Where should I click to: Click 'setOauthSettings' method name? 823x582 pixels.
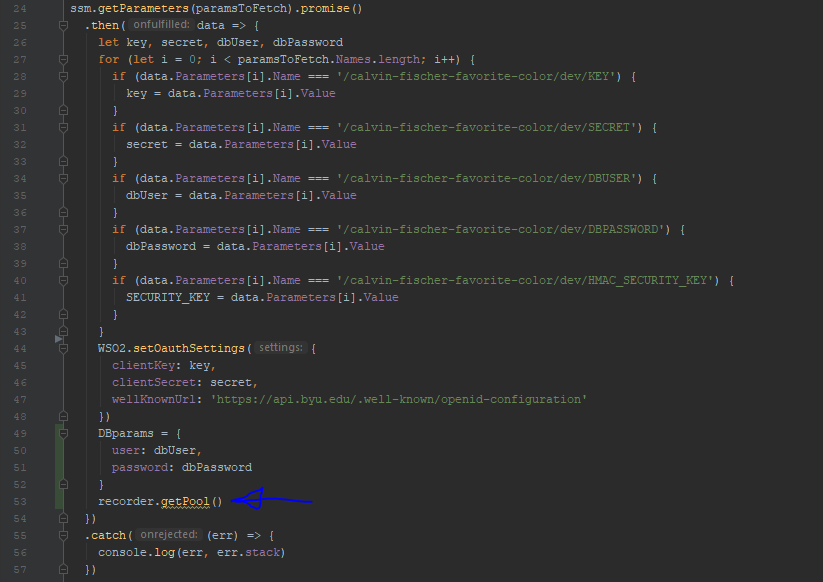pos(189,348)
